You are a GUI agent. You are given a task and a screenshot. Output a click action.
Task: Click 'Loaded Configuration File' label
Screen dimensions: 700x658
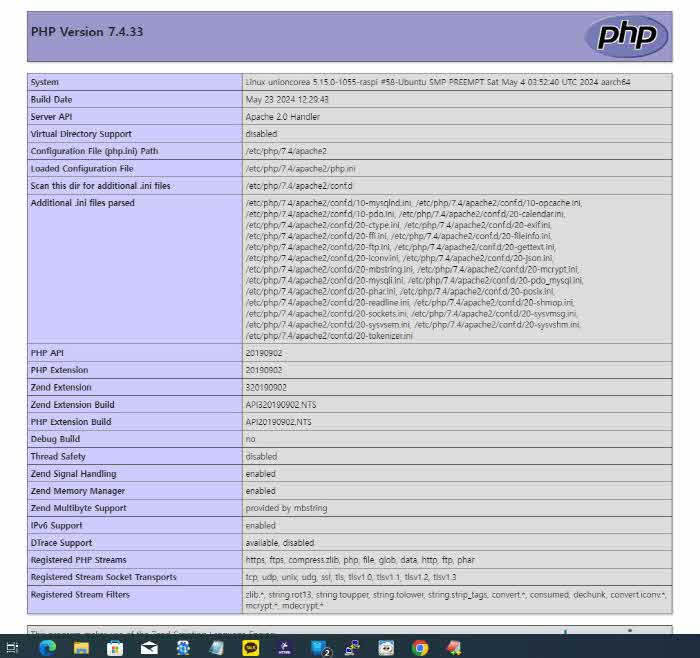[x=82, y=169]
